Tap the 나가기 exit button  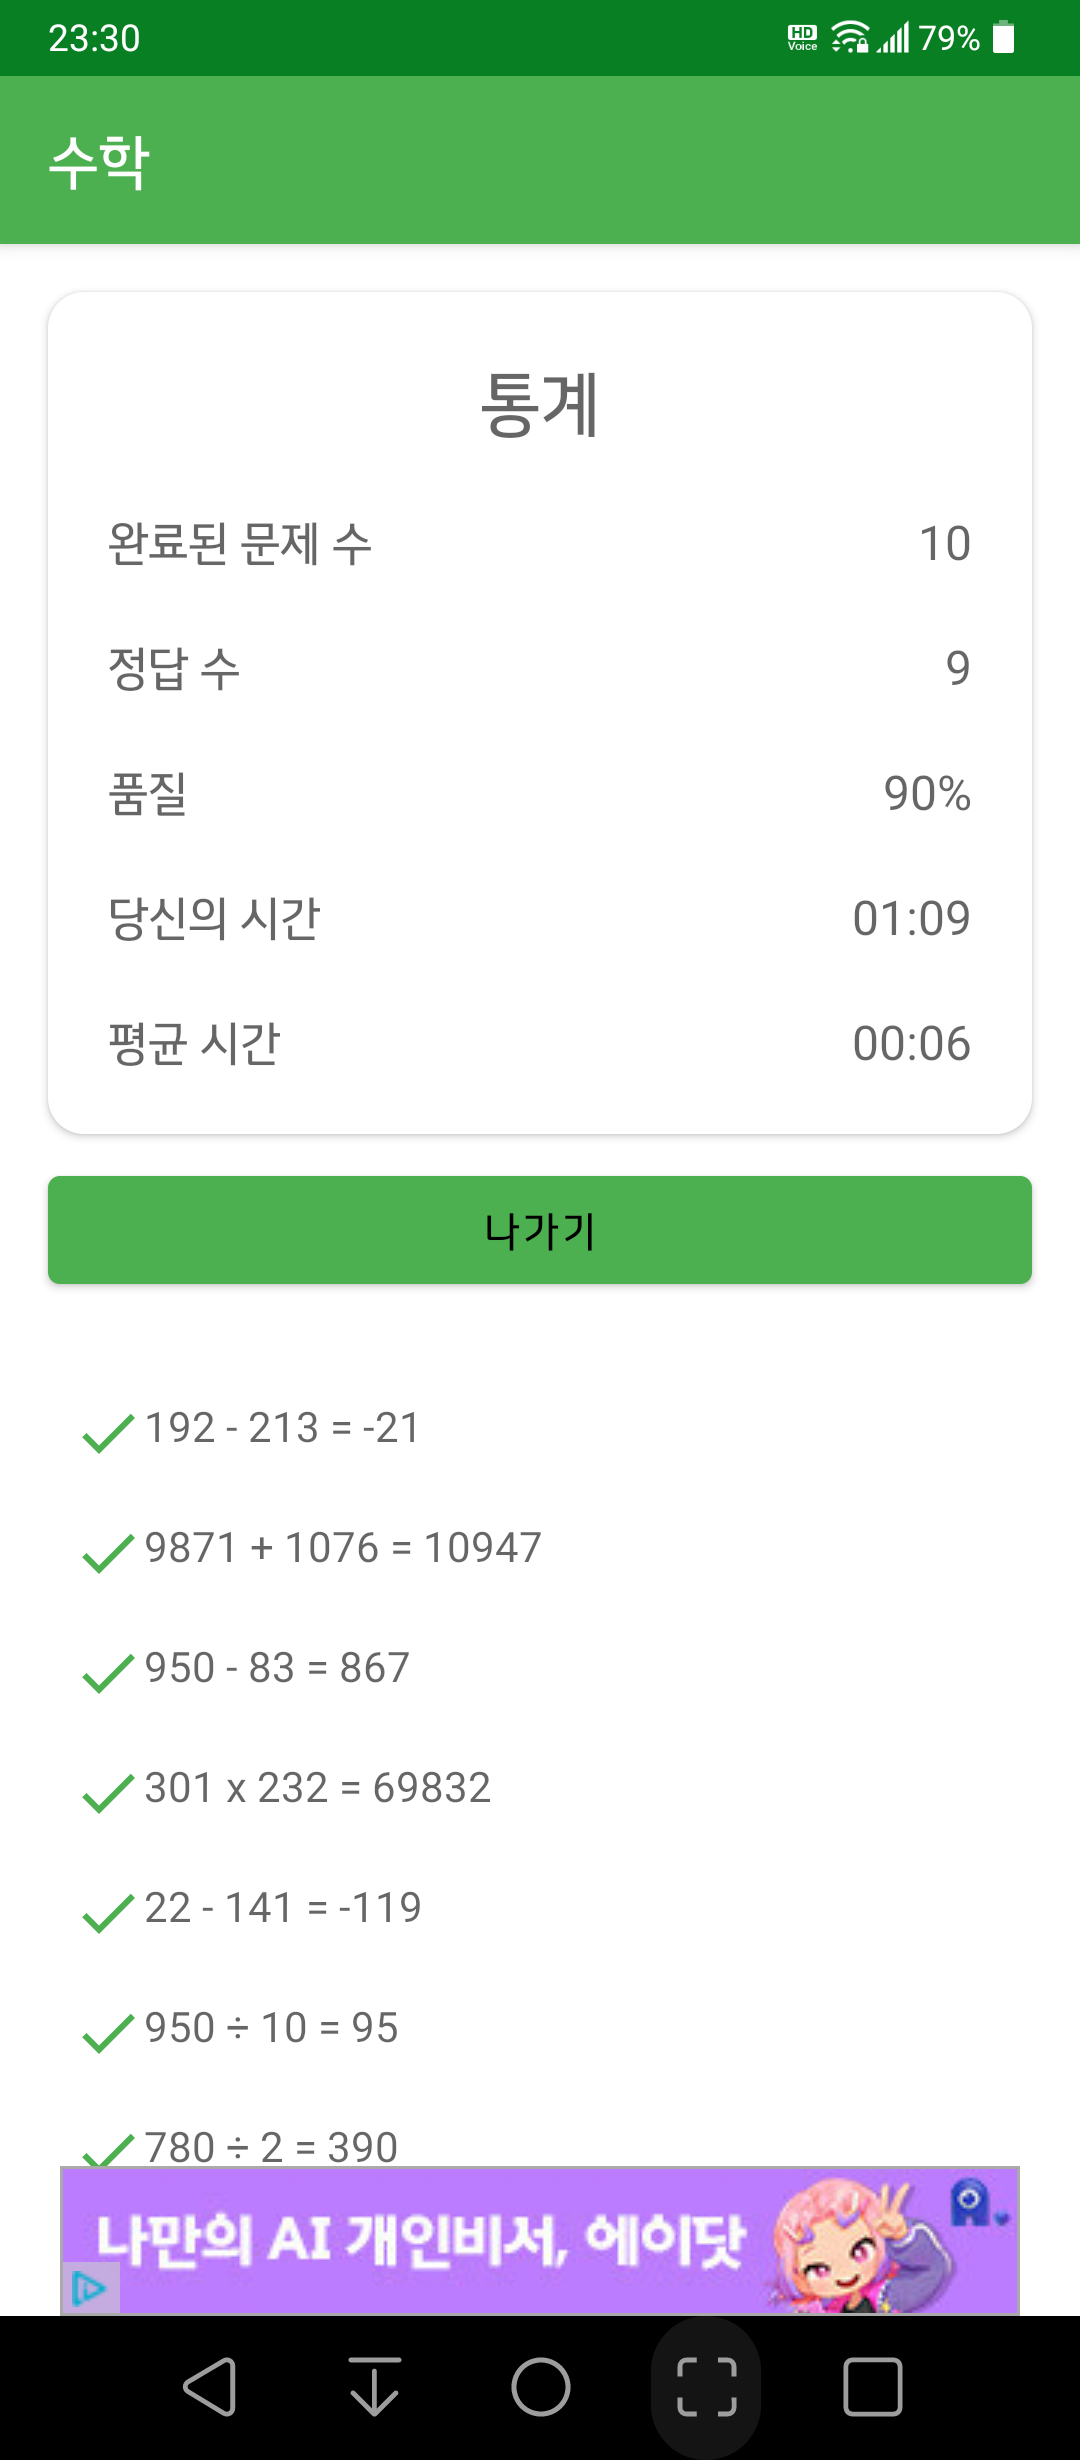coord(540,1230)
